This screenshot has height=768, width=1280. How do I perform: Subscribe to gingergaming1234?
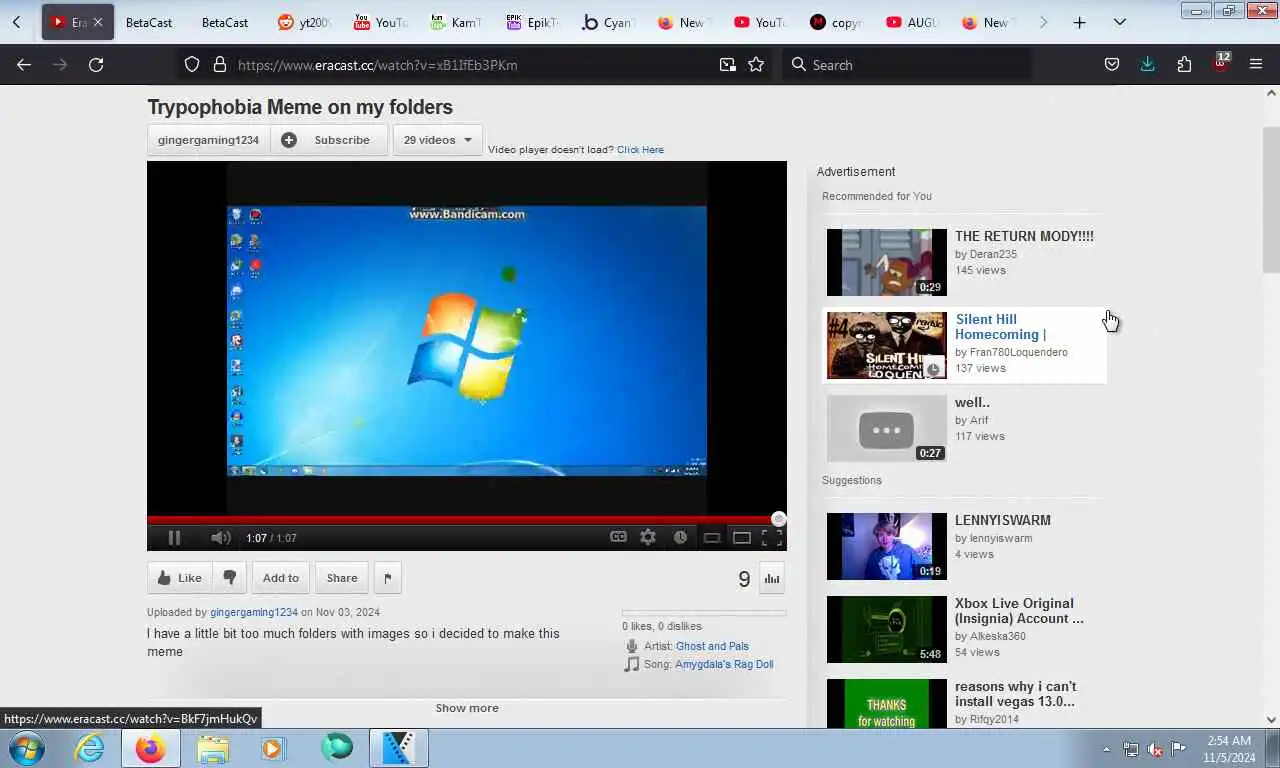tap(329, 140)
